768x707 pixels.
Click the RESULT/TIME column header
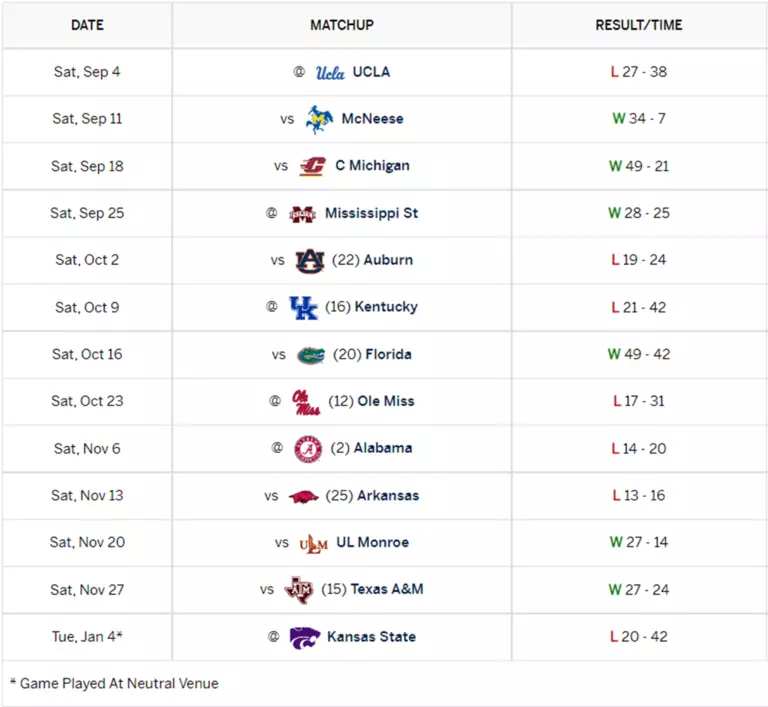point(639,25)
